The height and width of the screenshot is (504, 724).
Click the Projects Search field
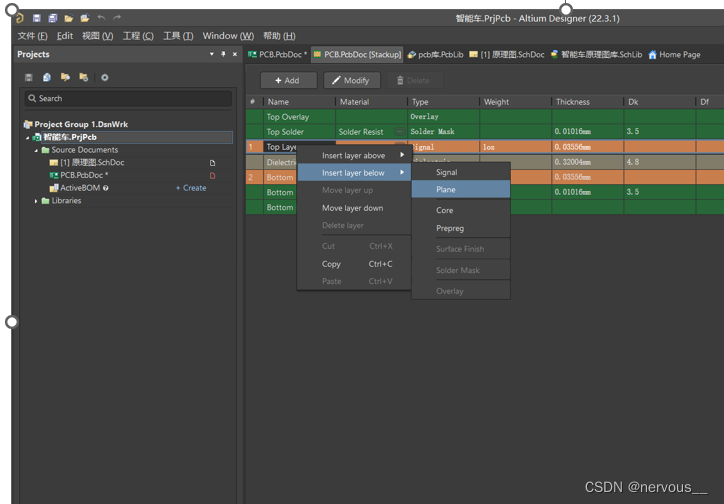click(x=128, y=98)
